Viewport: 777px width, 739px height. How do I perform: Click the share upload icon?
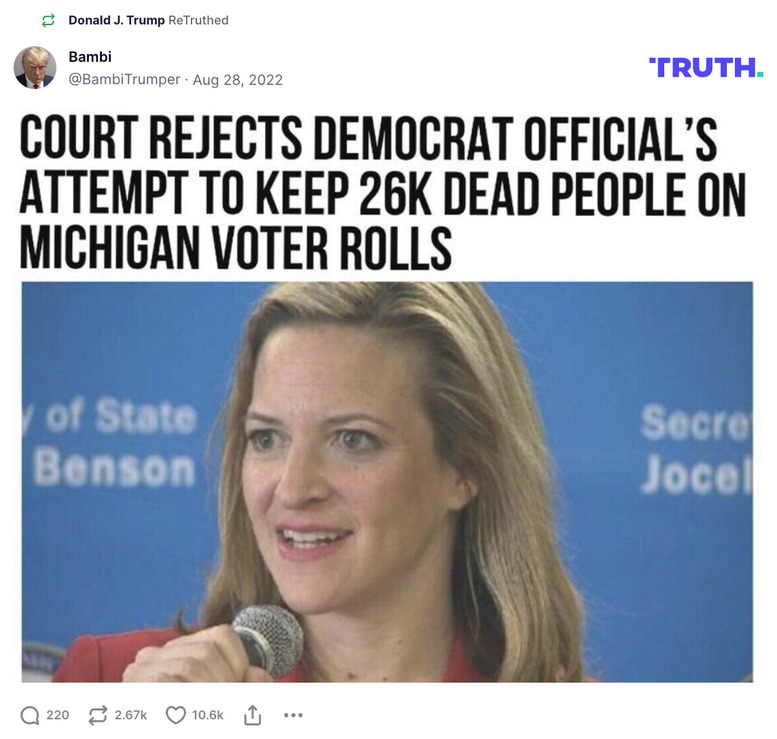(253, 715)
